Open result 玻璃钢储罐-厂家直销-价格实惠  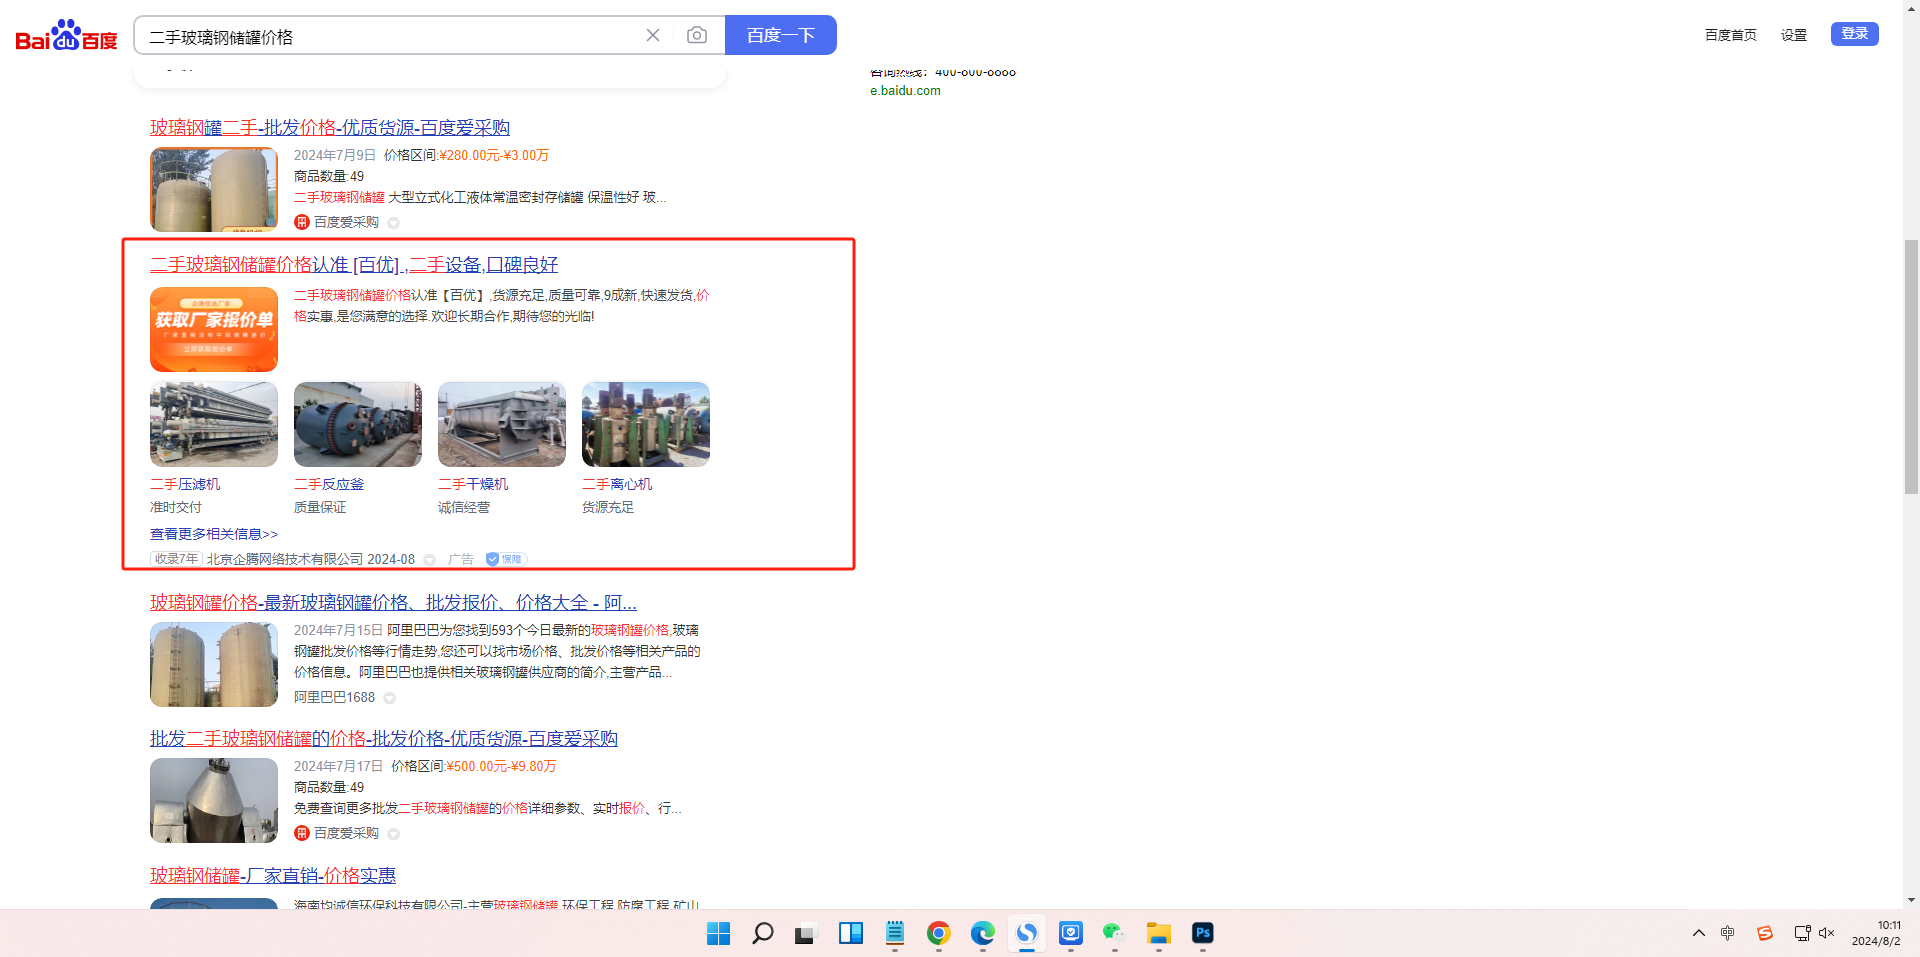[x=273, y=875]
